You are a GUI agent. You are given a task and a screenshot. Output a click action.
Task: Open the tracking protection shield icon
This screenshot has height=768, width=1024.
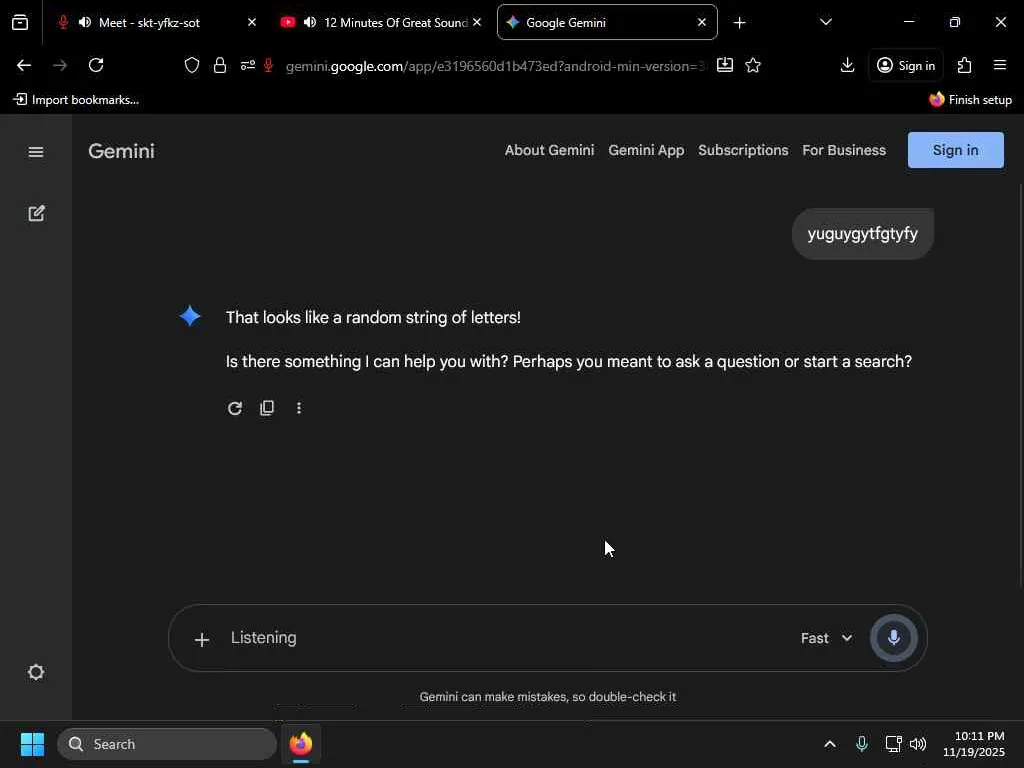[x=191, y=65]
